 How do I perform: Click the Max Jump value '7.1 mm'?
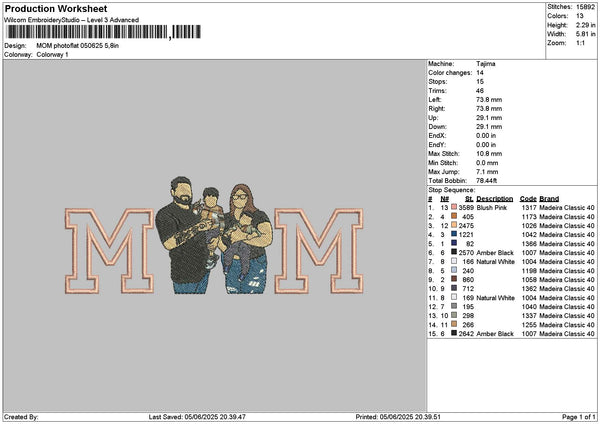487,172
